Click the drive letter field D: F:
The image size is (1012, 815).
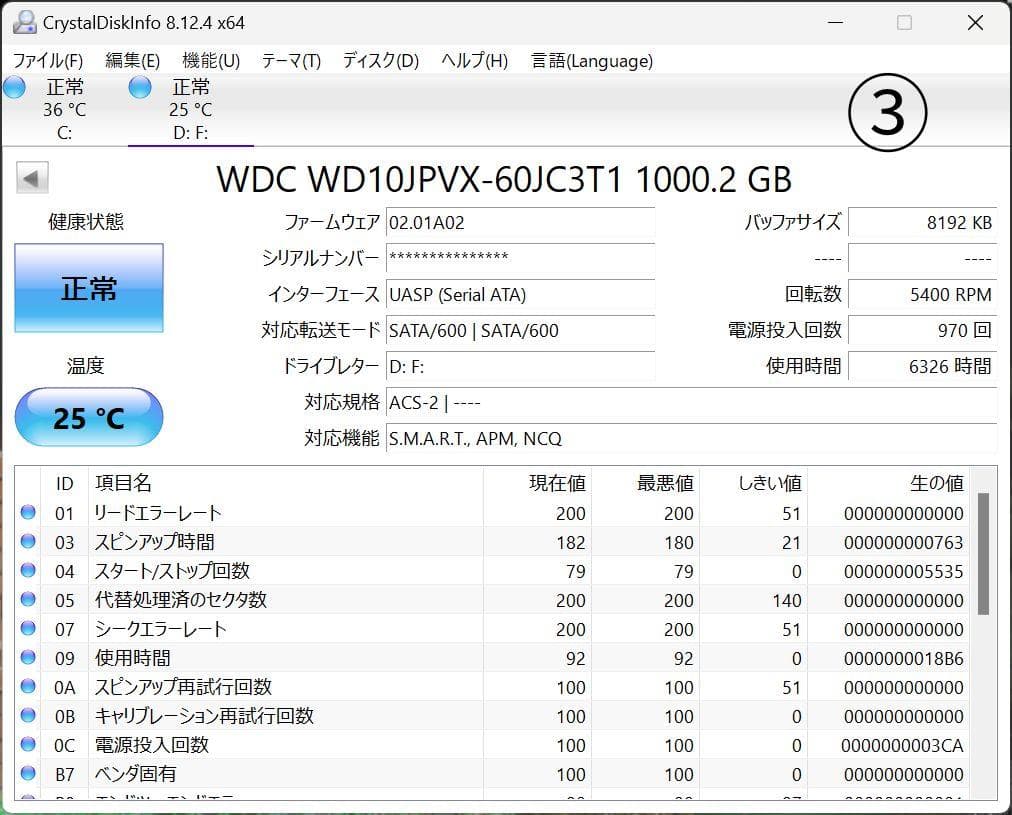tap(520, 367)
